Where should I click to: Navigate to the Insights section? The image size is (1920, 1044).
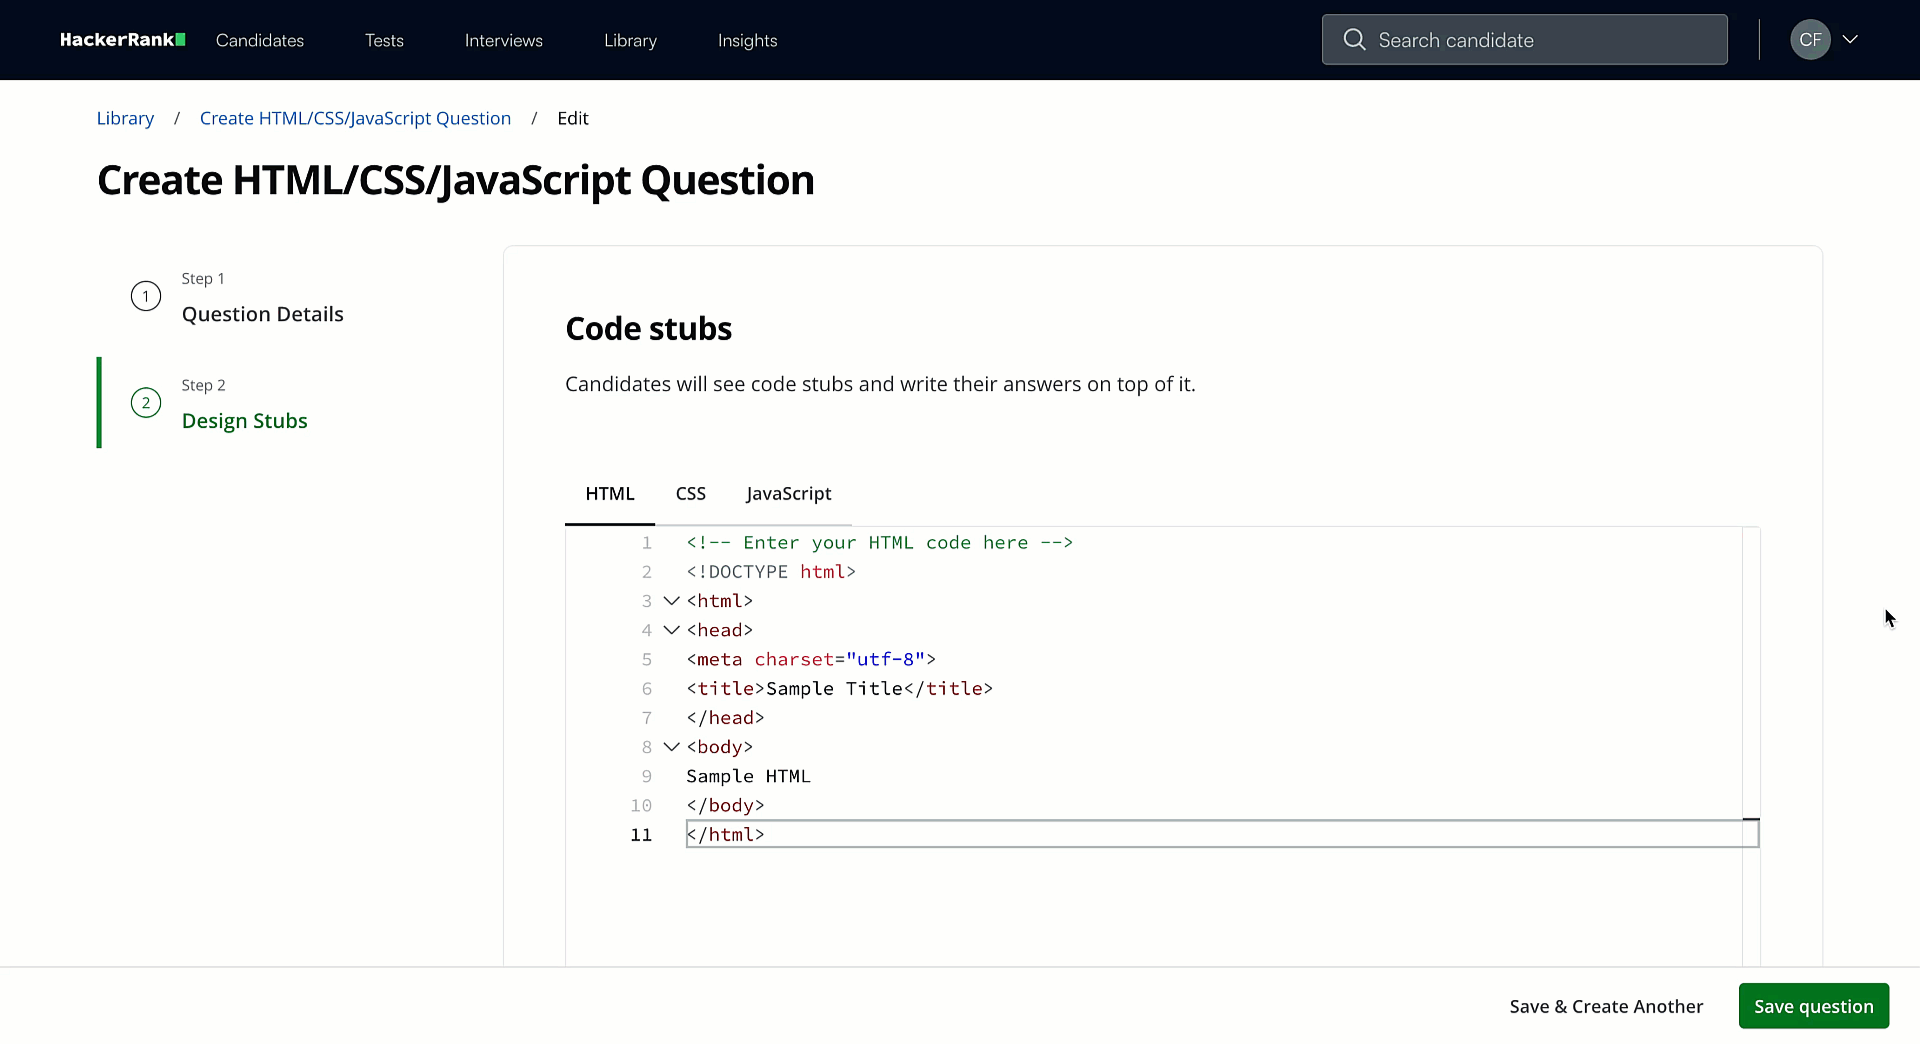click(747, 40)
